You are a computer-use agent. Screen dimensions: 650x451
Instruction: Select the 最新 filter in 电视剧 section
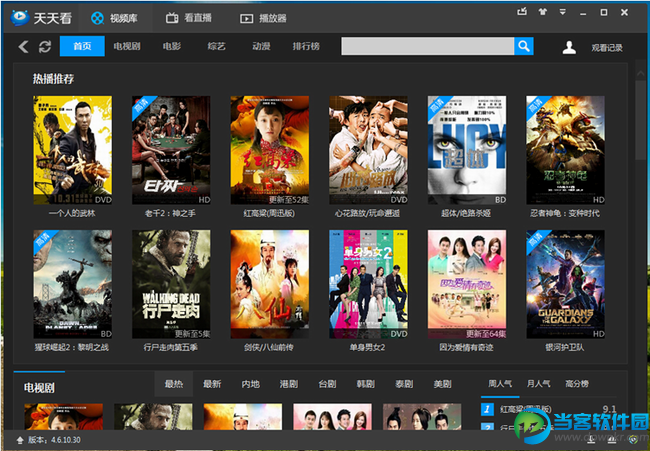212,384
